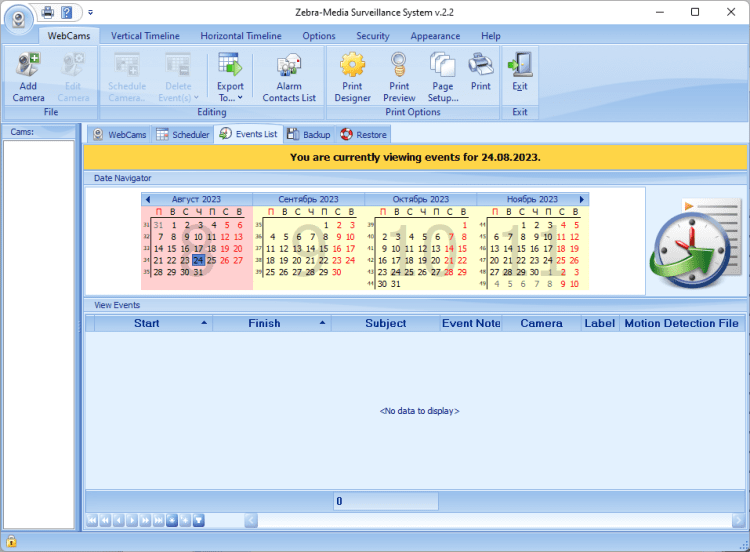Click the Сентябрь 2023 month header
The width and height of the screenshot is (750, 552).
point(308,199)
